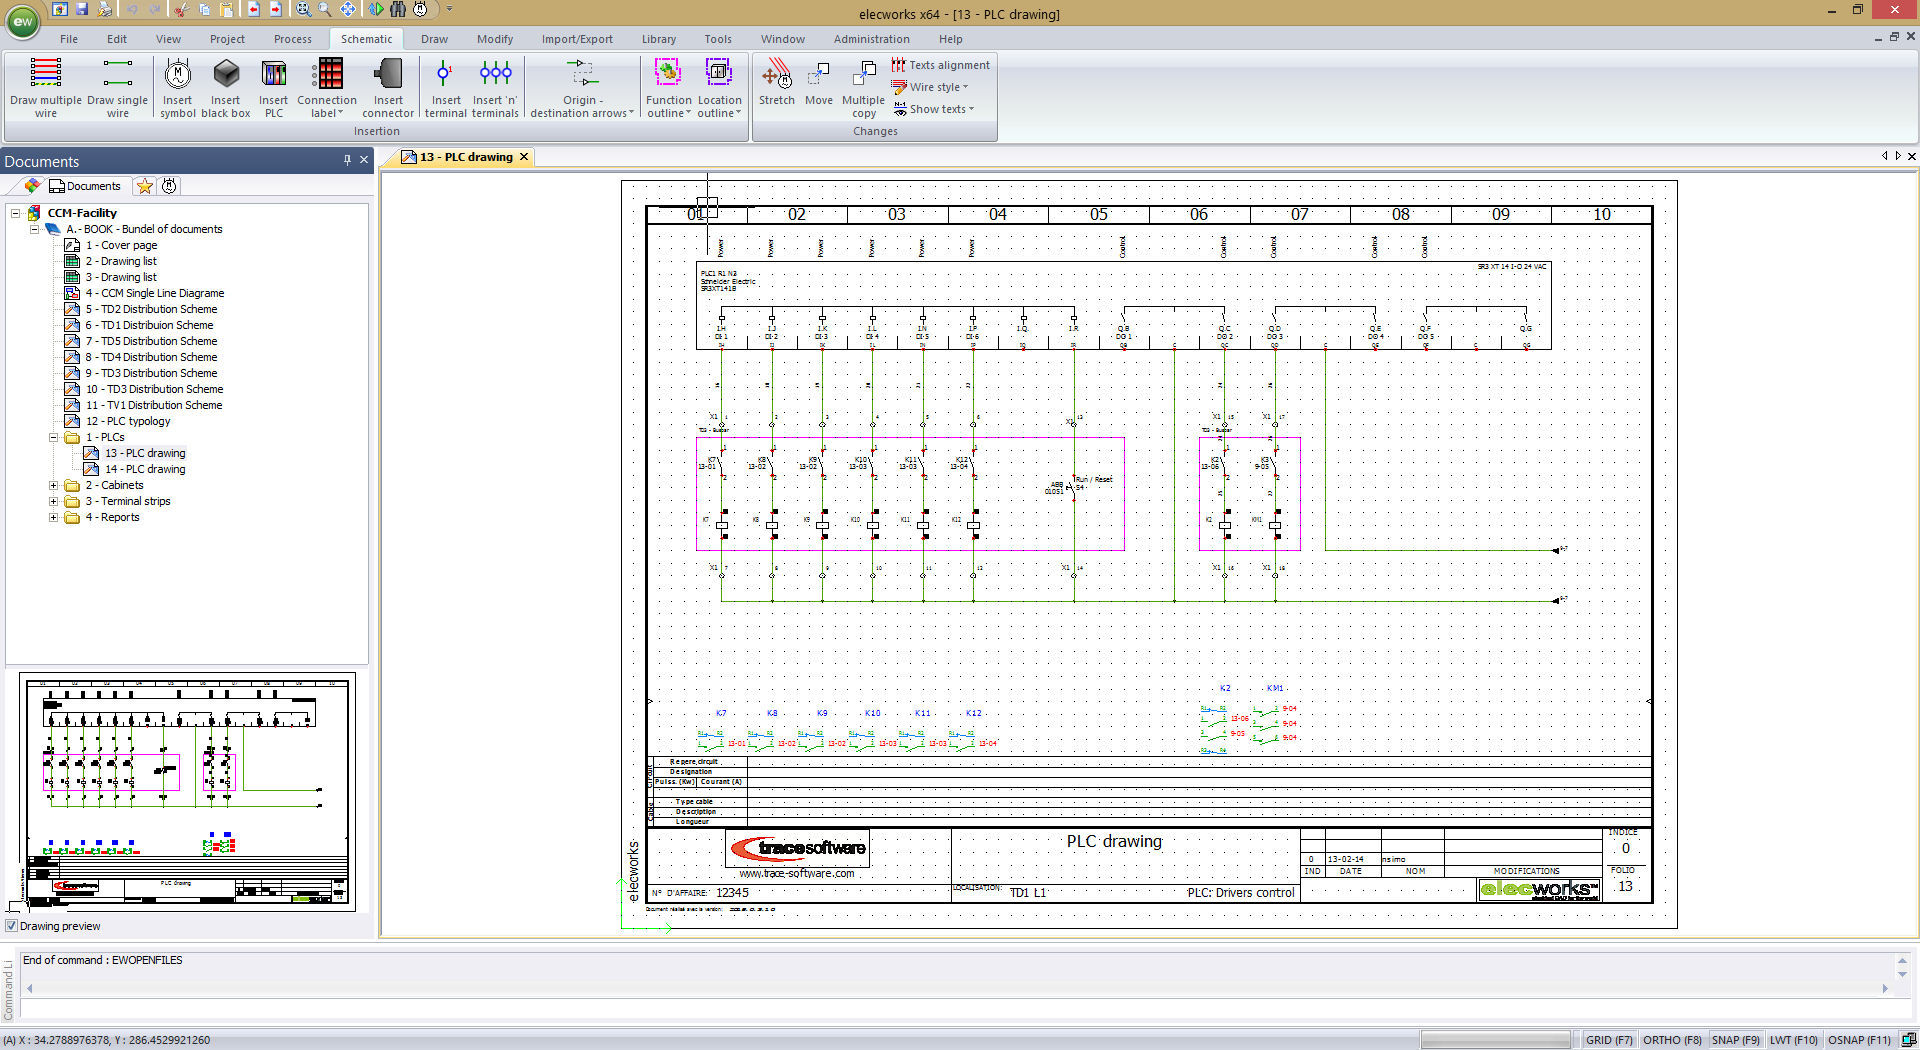Toggle SNAP (F9) in status bar
The height and width of the screenshot is (1050, 1920).
pos(1735,1040)
